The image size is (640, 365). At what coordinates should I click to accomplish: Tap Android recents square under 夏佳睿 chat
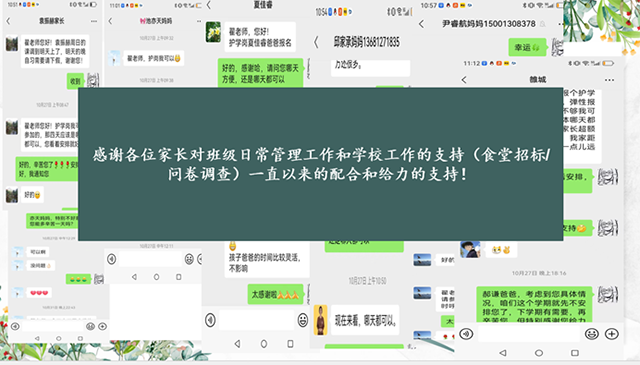(290, 344)
